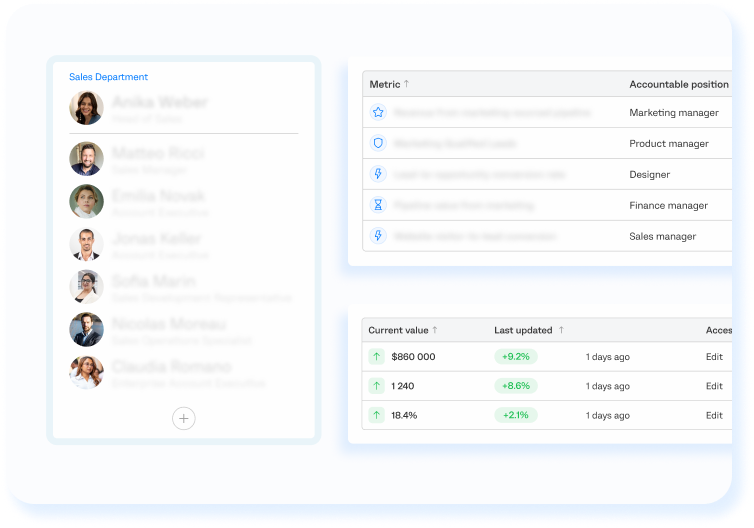Click Sofia Marin's avatar photo

point(87,287)
